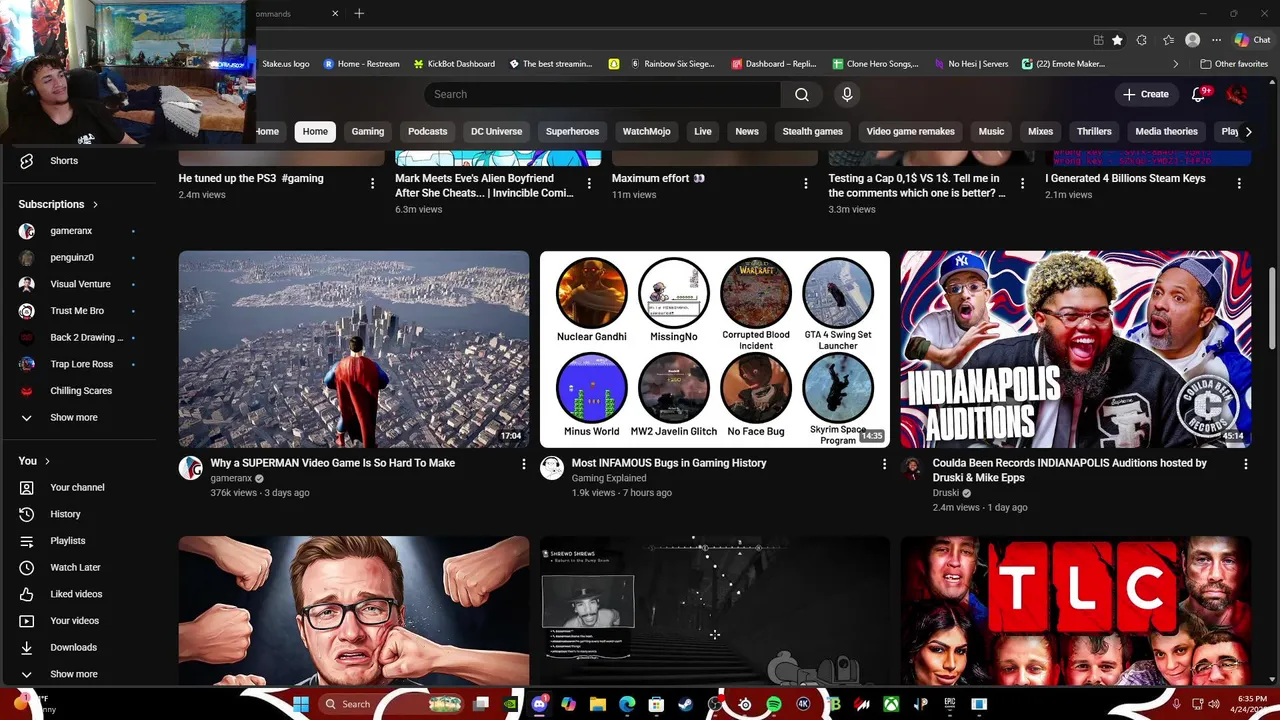1280x720 pixels.
Task: Open Spotify from the taskbar
Action: [x=774, y=704]
